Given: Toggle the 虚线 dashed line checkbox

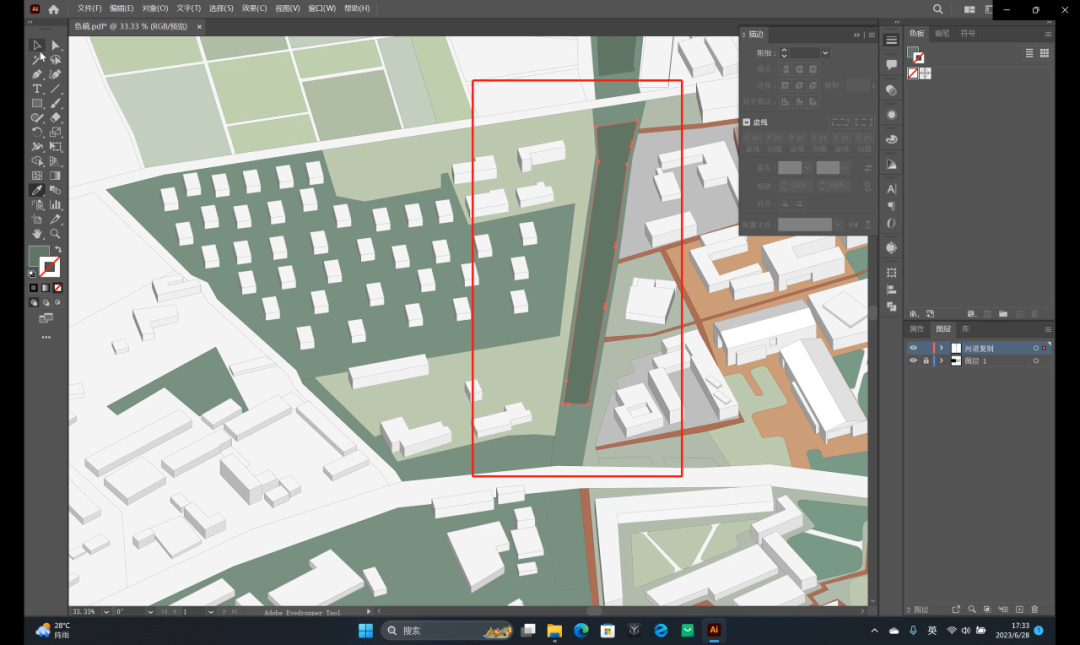Looking at the screenshot, I should point(747,122).
